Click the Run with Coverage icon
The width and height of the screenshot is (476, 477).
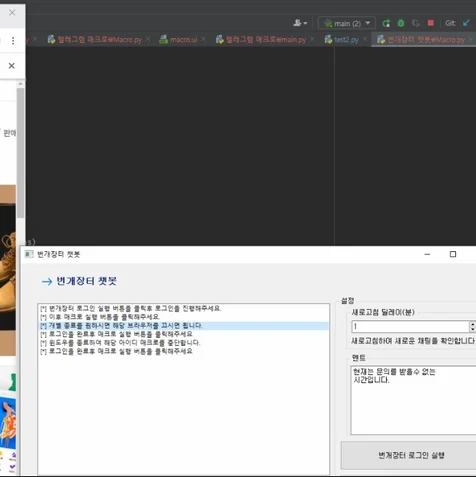[x=415, y=23]
